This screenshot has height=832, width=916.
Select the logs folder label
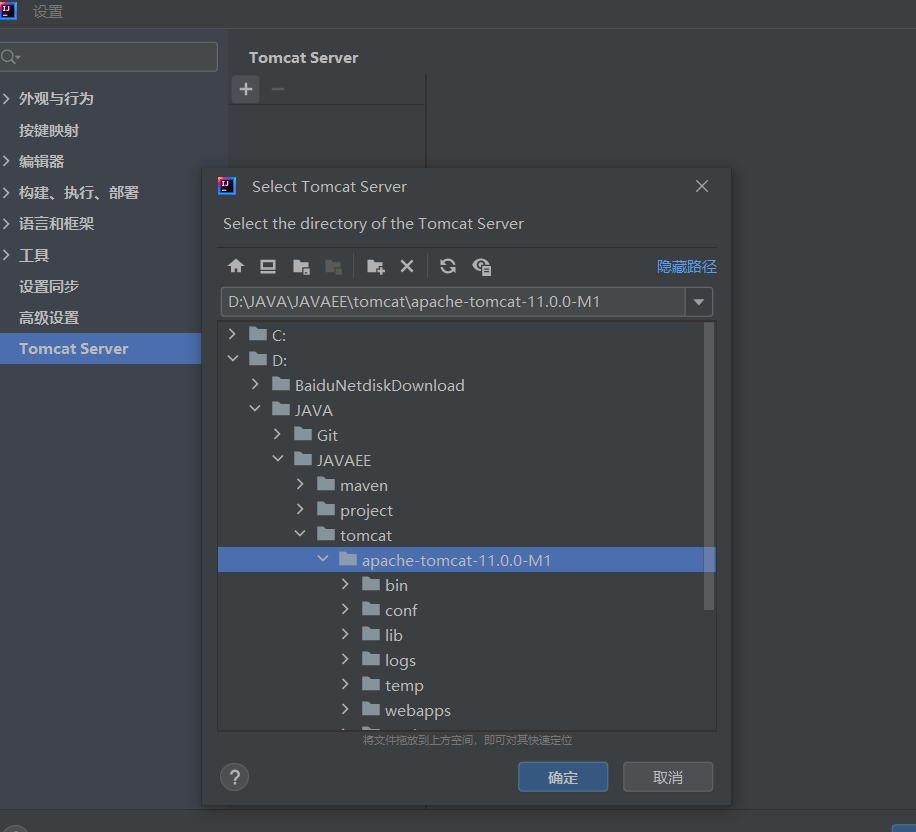(400, 661)
